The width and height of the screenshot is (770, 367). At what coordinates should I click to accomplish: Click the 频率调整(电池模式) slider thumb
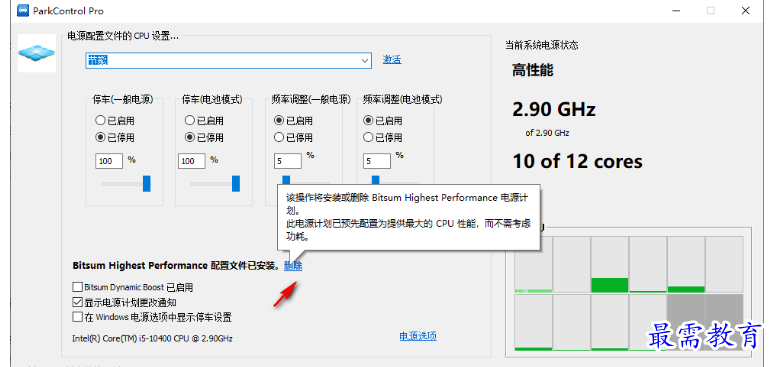tap(376, 180)
